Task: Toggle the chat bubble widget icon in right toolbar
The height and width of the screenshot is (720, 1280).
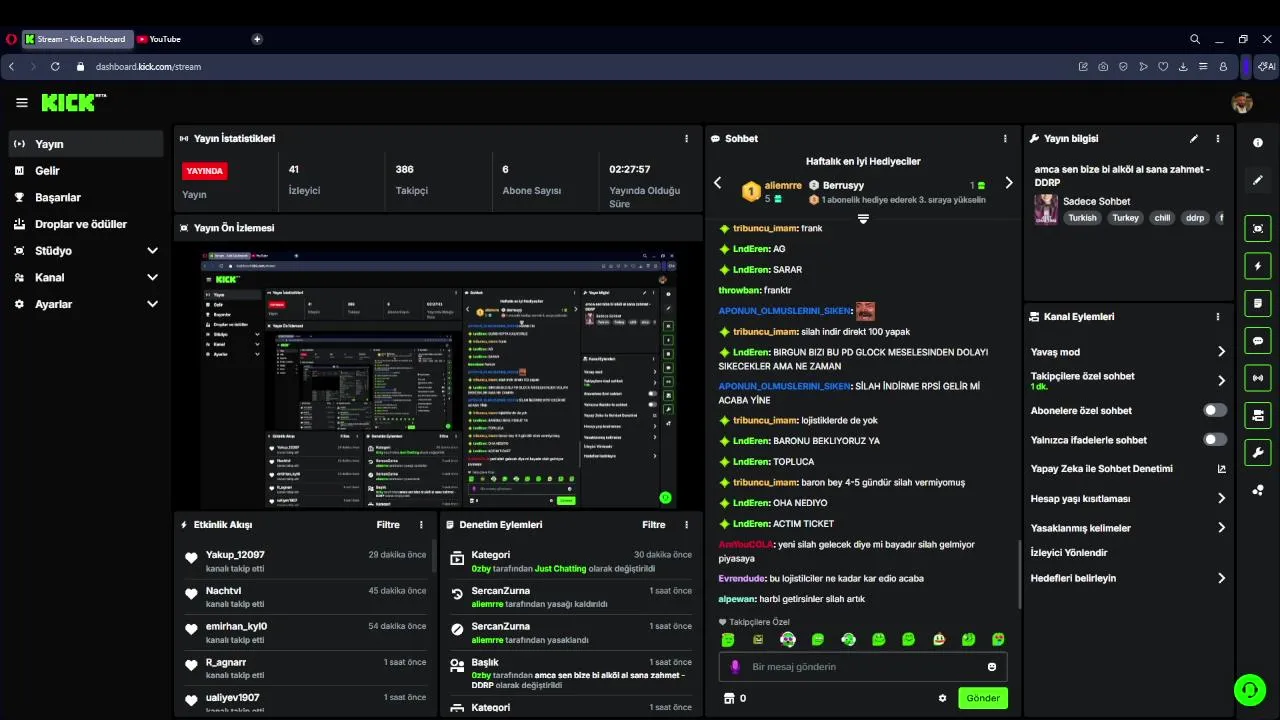Action: (1258, 341)
